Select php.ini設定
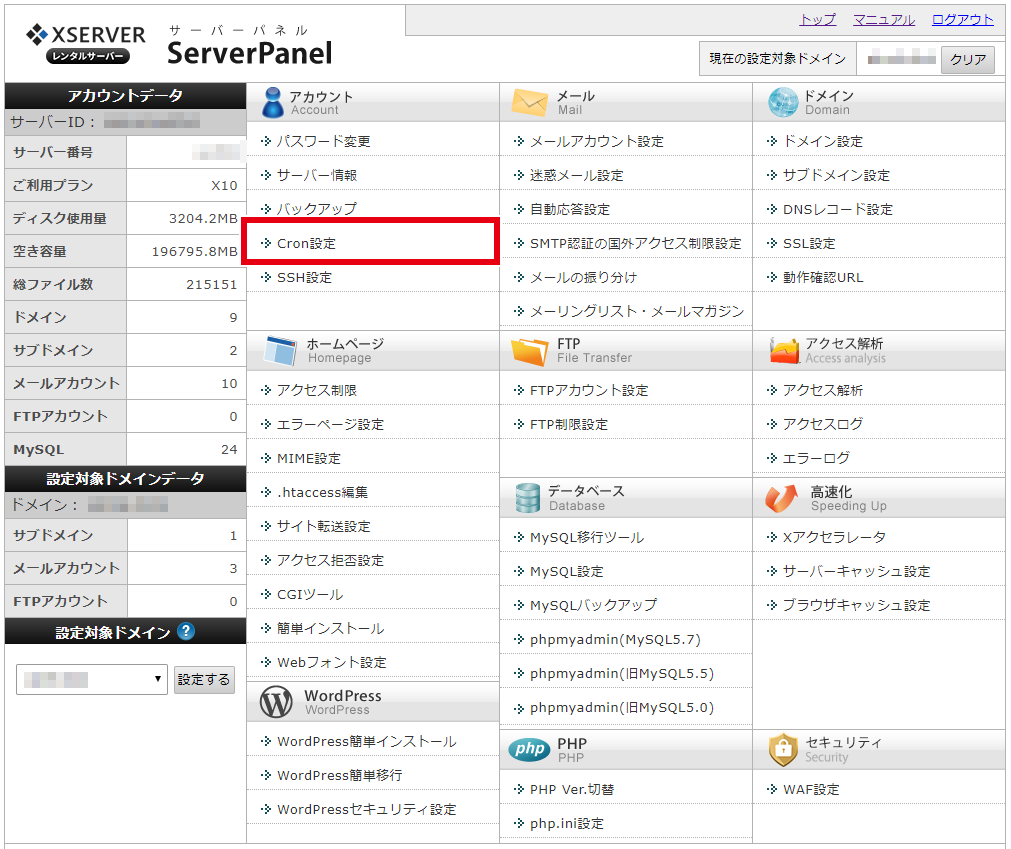 click(567, 823)
